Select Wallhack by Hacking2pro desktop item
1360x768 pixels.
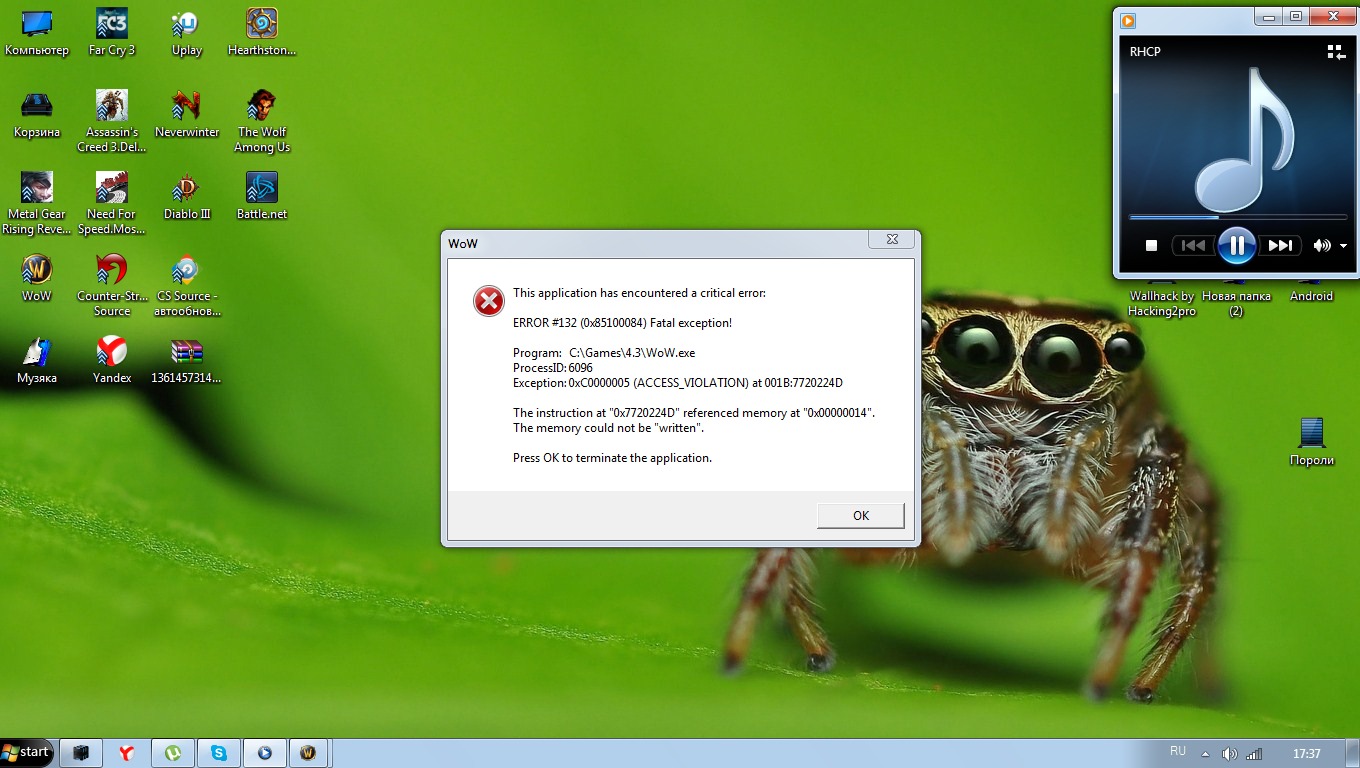(x=1162, y=303)
